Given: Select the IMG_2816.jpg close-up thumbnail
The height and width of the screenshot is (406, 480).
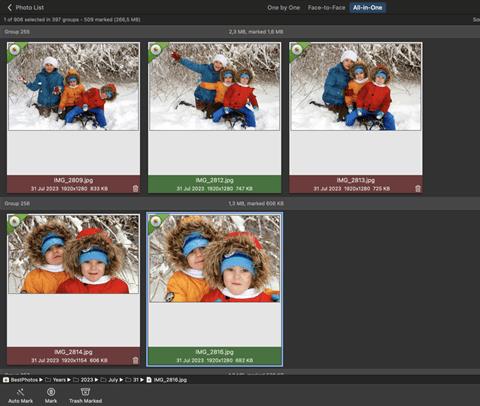Looking at the screenshot, I should click(x=214, y=258).
